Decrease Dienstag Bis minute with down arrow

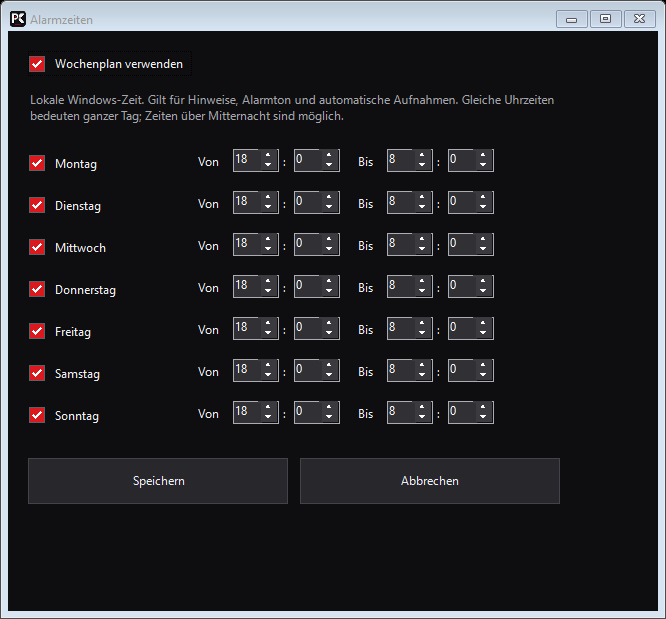point(483,207)
